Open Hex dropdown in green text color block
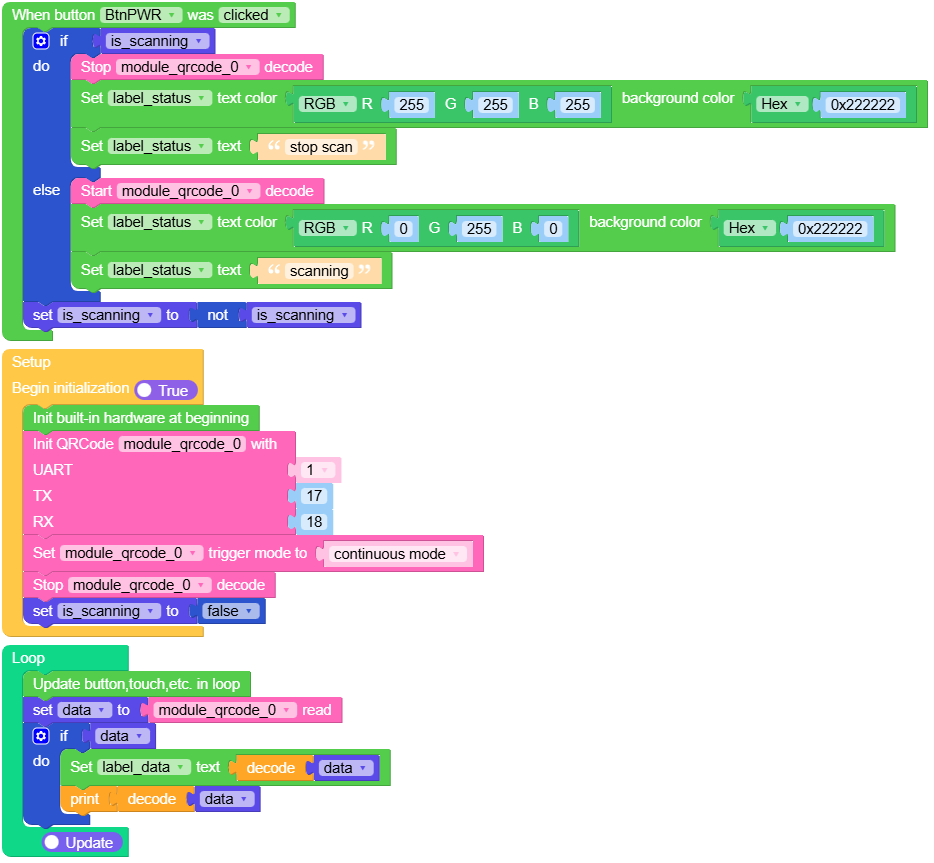Viewport: 934px width, 863px height. 749,228
